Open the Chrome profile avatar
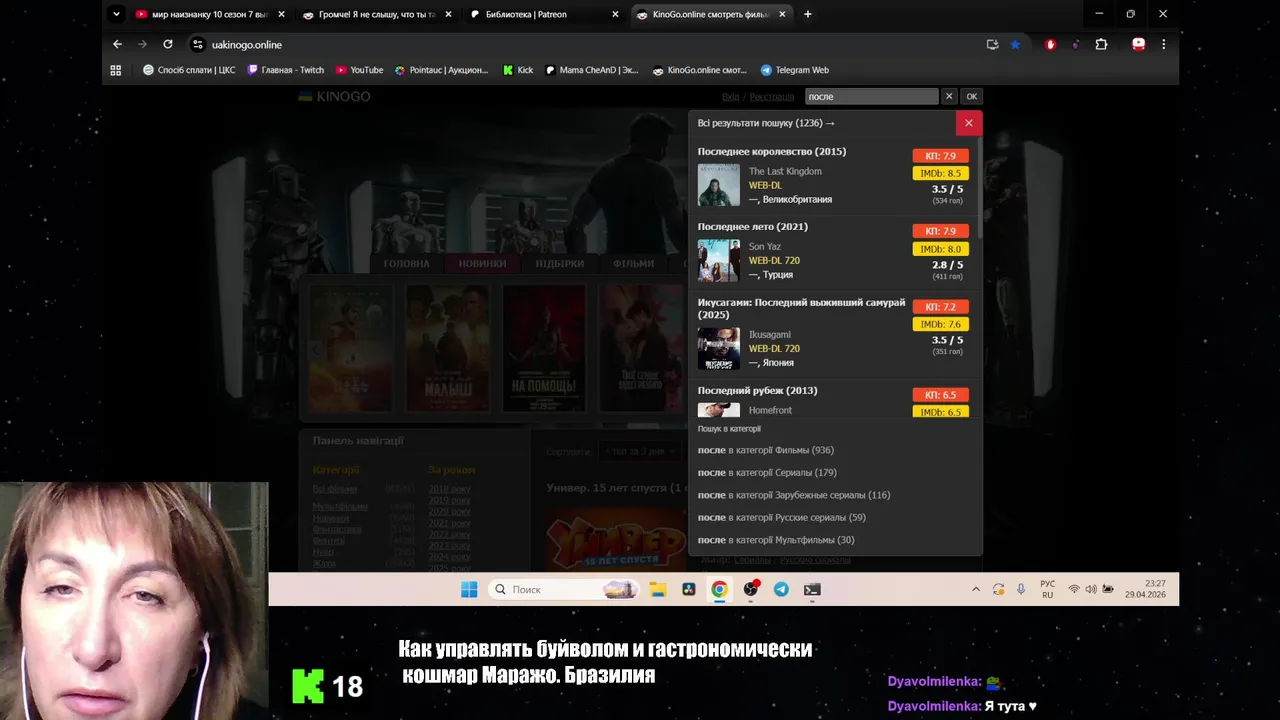 [x=1138, y=44]
